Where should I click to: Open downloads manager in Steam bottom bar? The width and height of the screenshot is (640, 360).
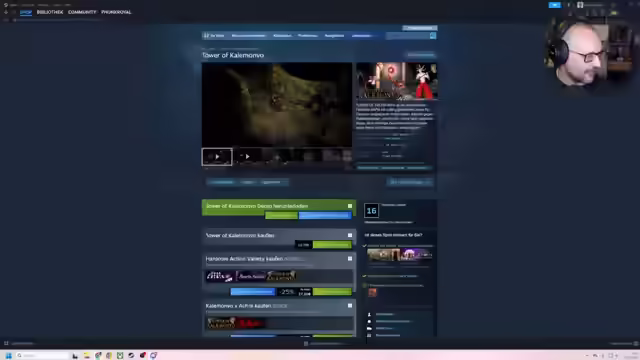(x=325, y=344)
